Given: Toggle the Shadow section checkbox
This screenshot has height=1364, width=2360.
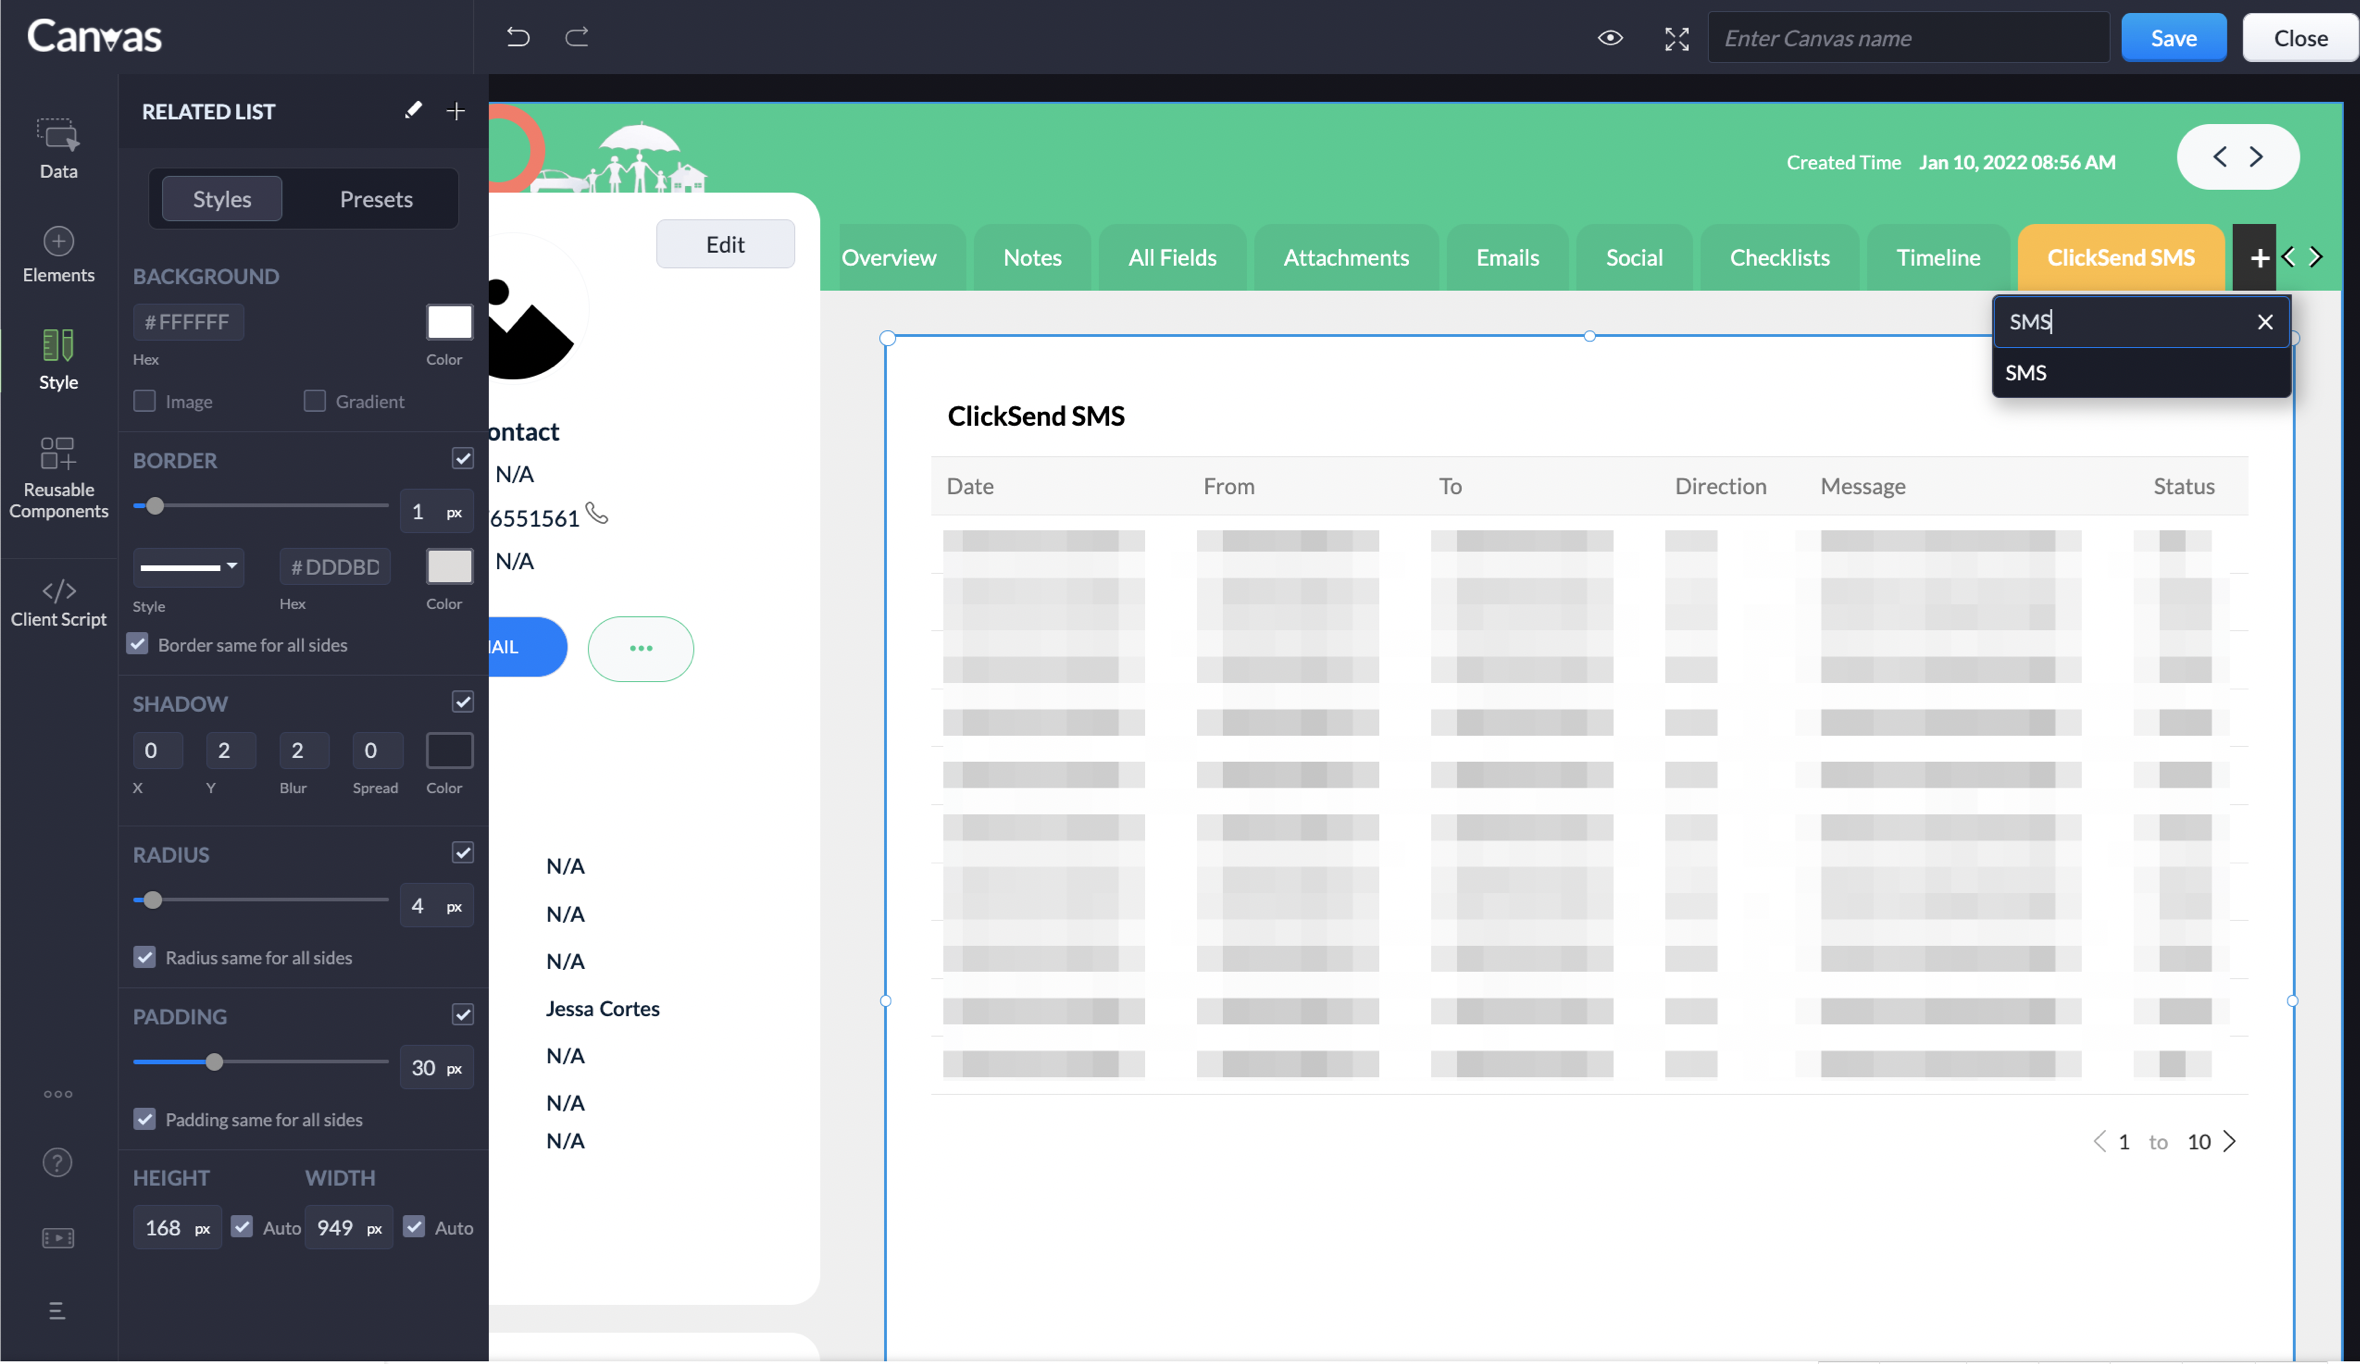Looking at the screenshot, I should [463, 702].
